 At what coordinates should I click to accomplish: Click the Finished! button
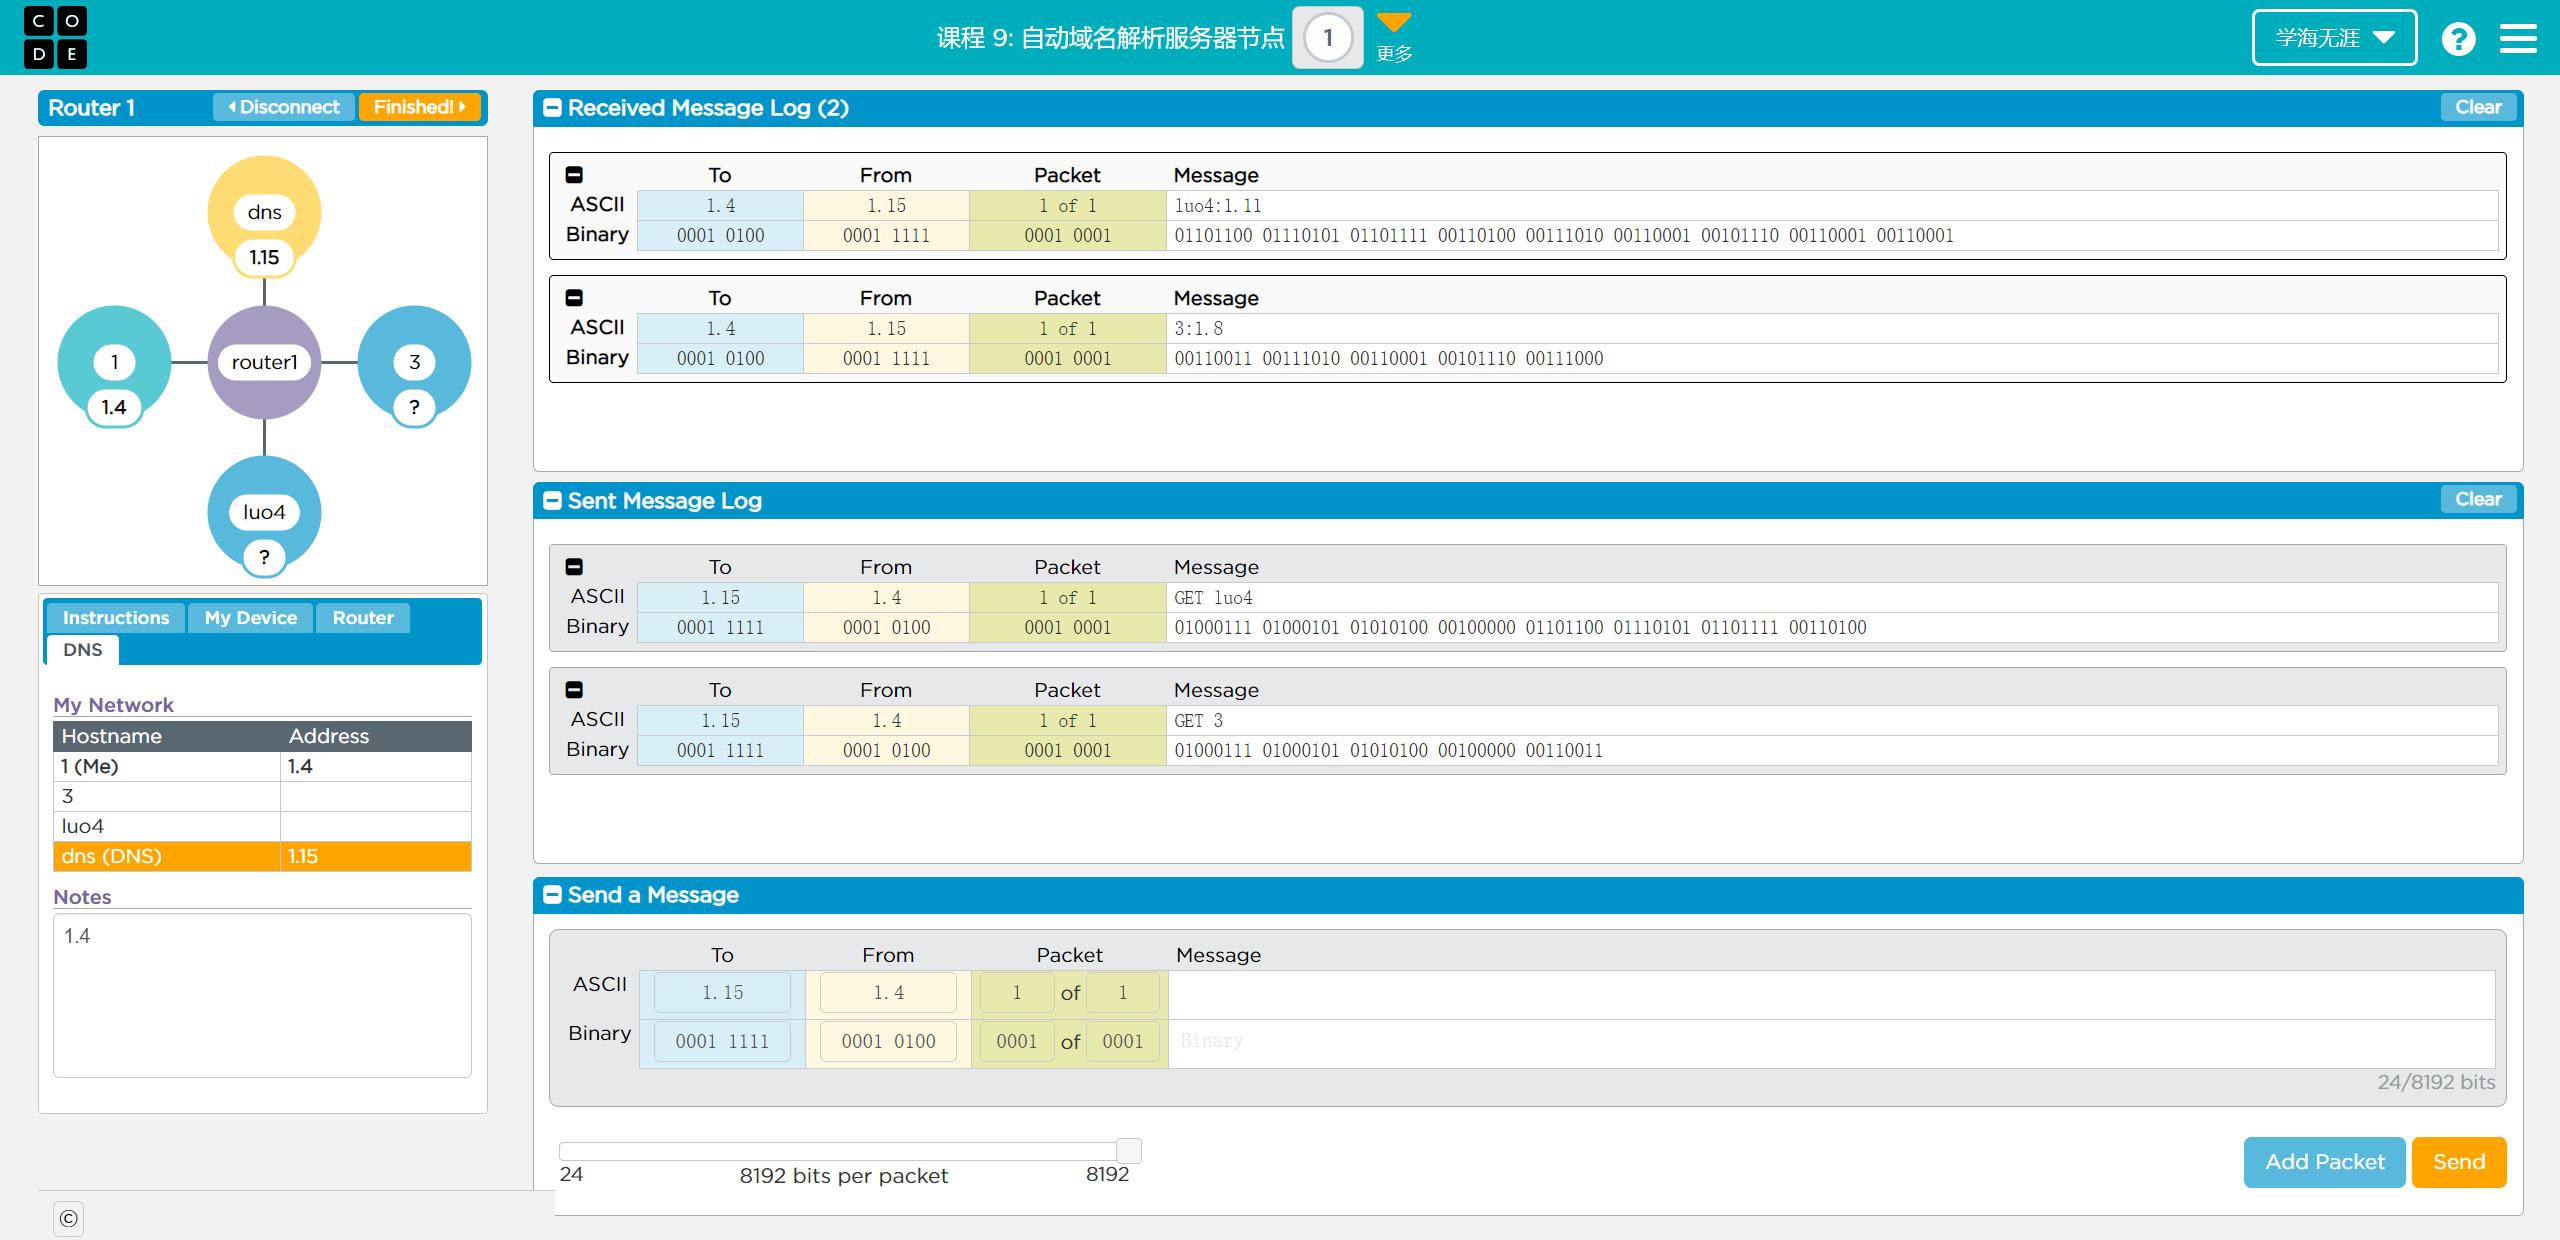(x=420, y=107)
